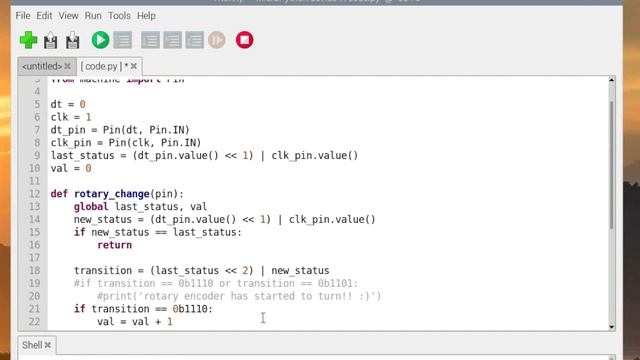Click the Resume debugging icon

(x=217, y=40)
